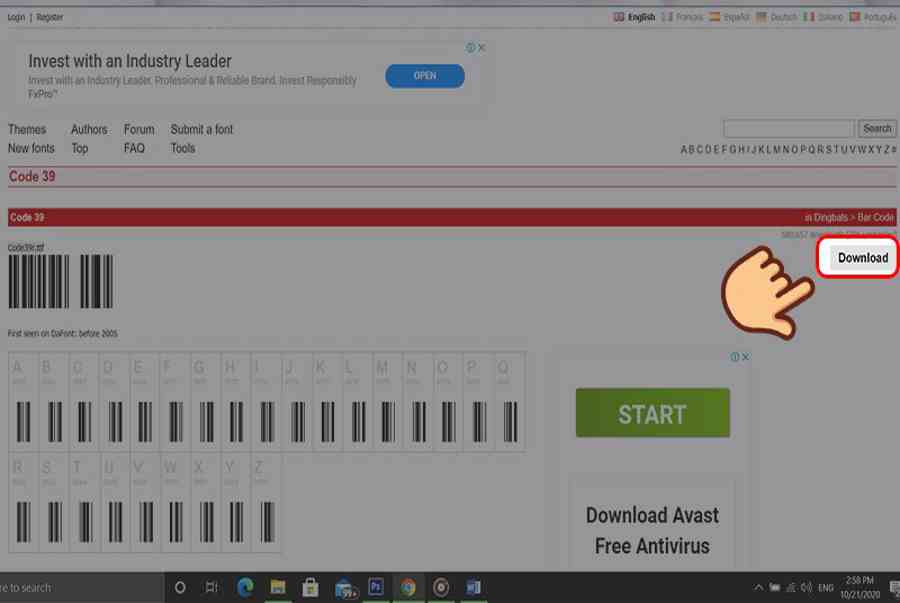
Task: Click the ENG input language indicator
Action: pos(825,588)
